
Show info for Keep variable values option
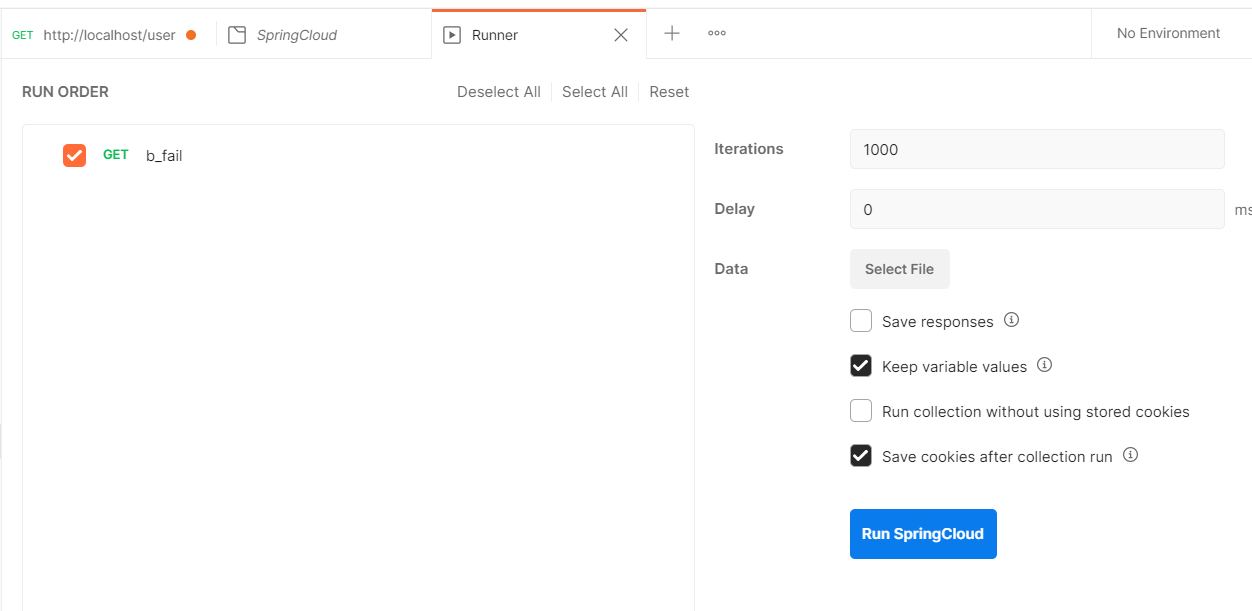pyautogui.click(x=1044, y=365)
